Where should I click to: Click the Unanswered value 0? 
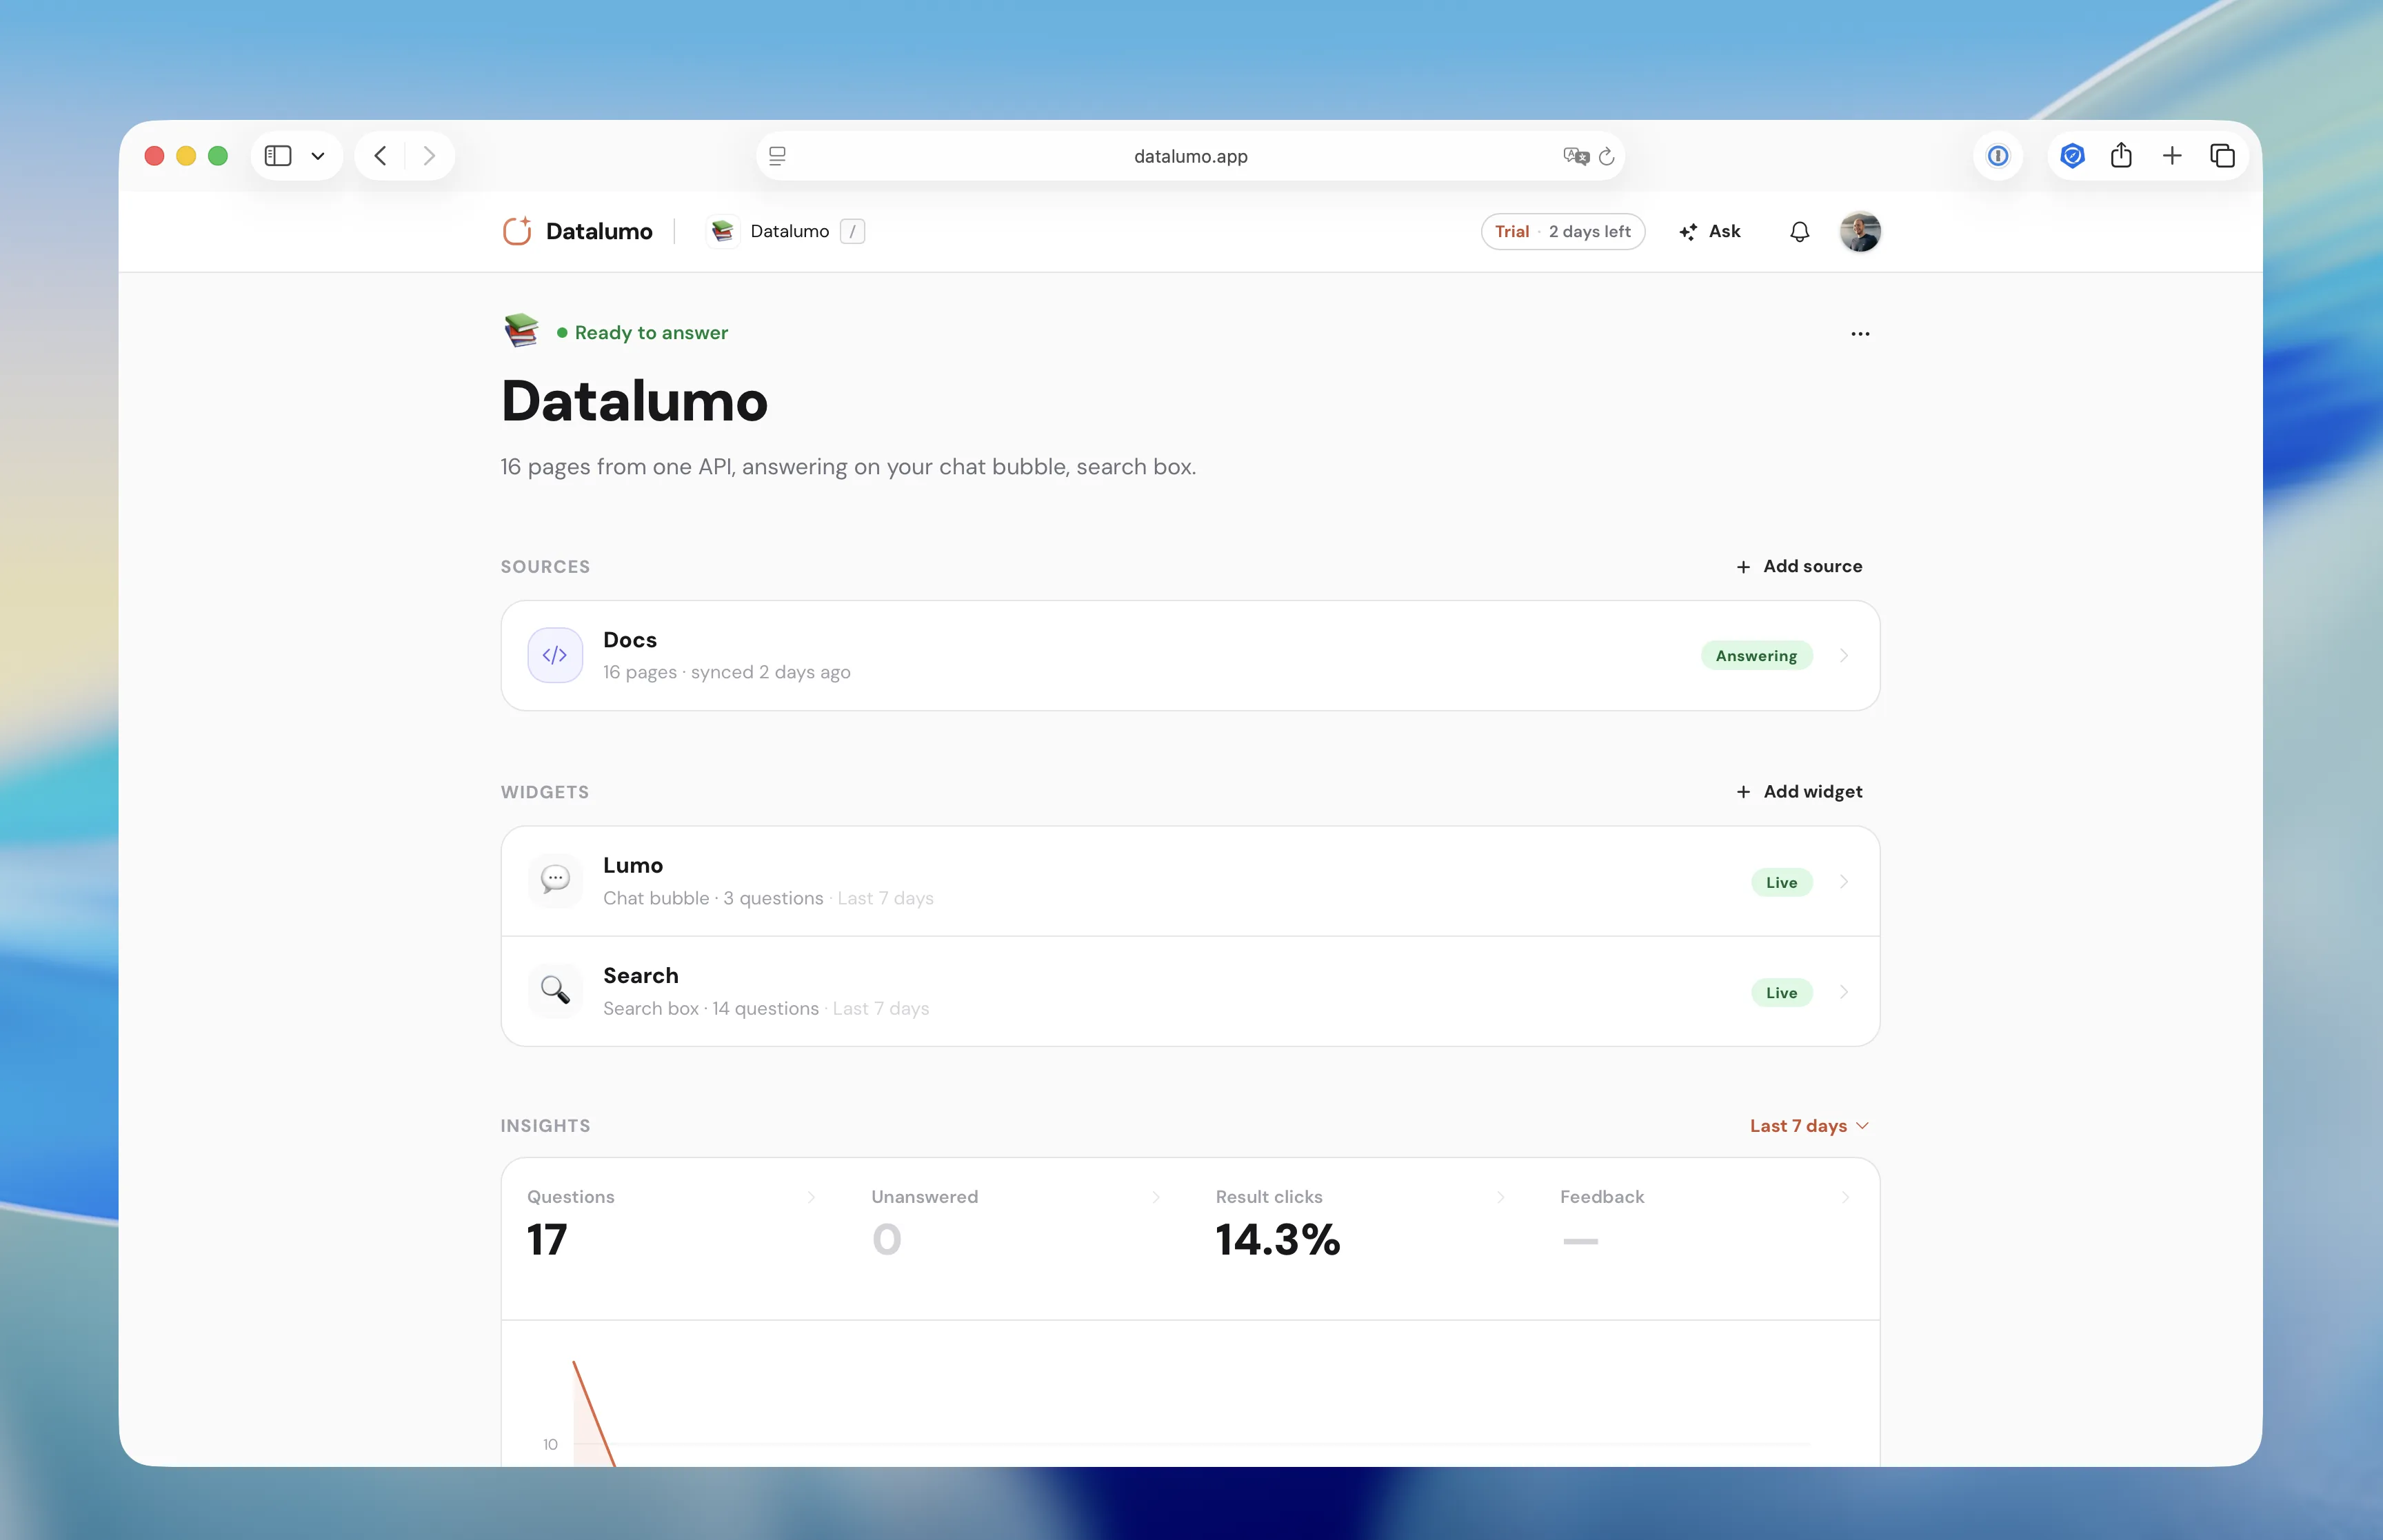tap(886, 1240)
